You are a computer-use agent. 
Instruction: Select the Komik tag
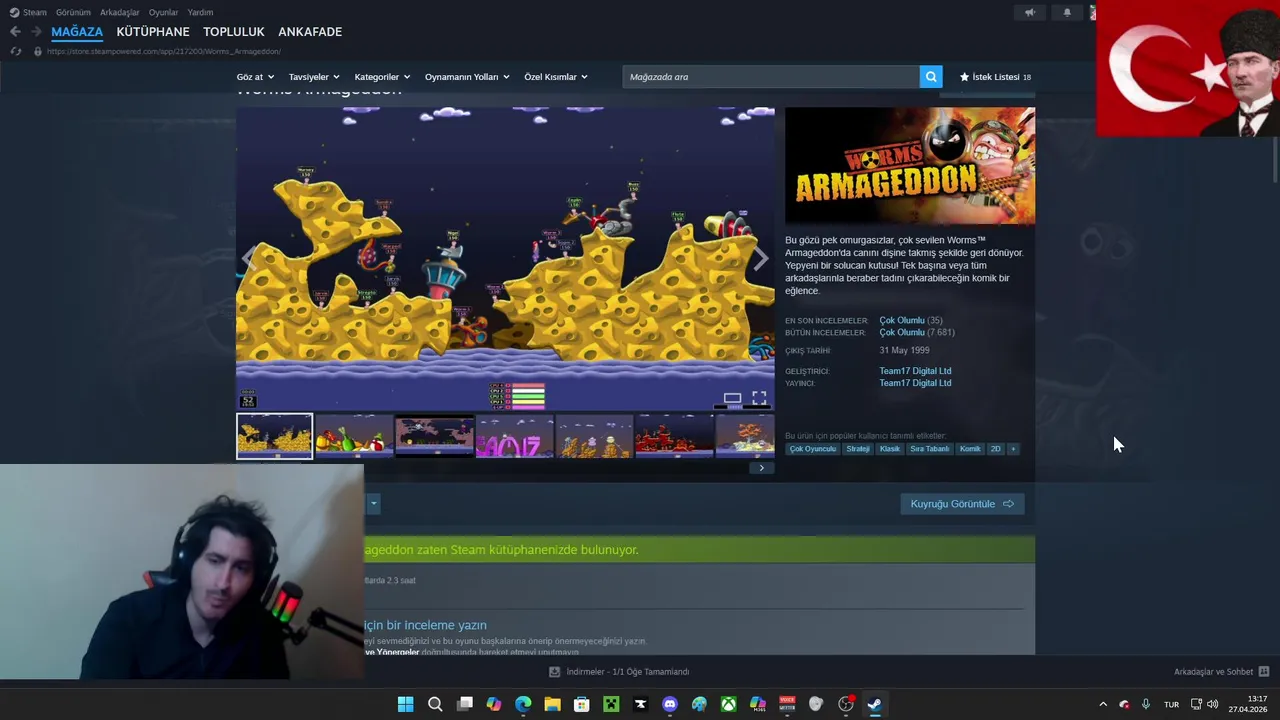click(x=970, y=449)
